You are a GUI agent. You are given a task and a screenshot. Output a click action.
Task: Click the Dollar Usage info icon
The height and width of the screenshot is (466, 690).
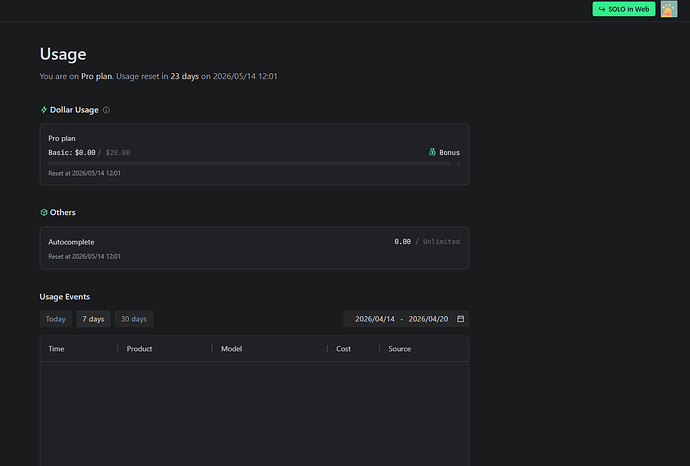[x=106, y=110]
